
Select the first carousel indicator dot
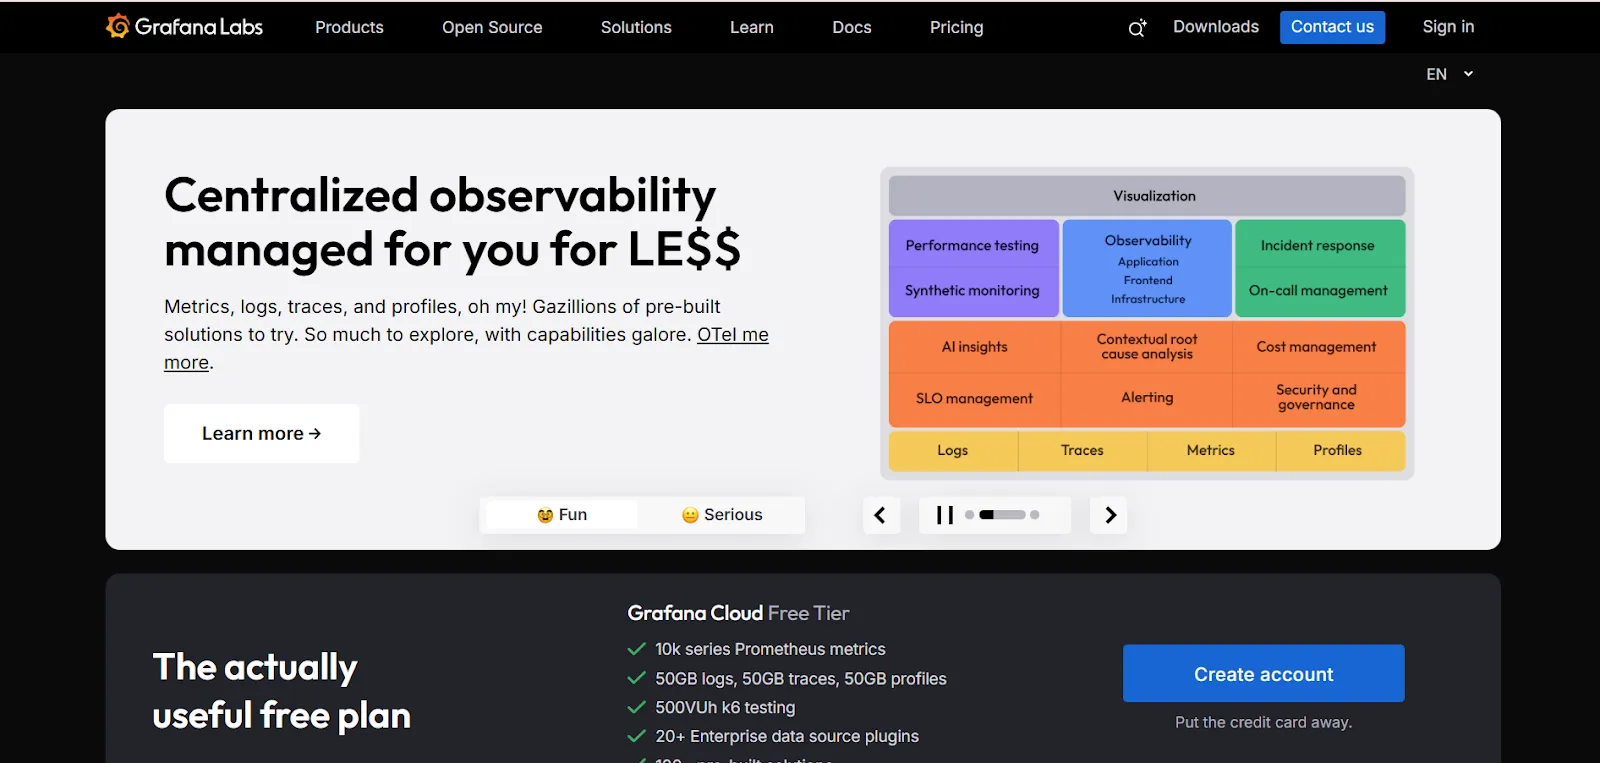pyautogui.click(x=969, y=515)
